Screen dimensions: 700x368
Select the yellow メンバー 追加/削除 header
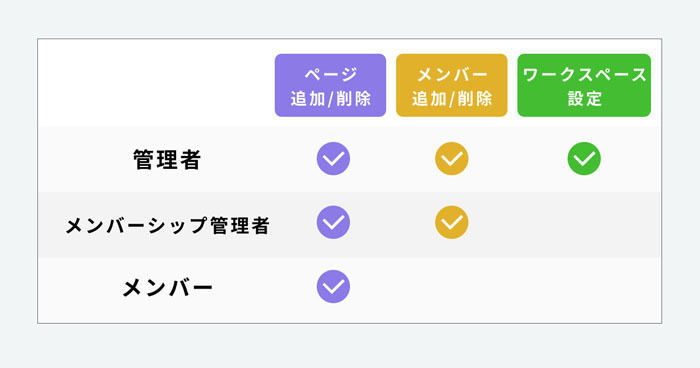tap(451, 85)
